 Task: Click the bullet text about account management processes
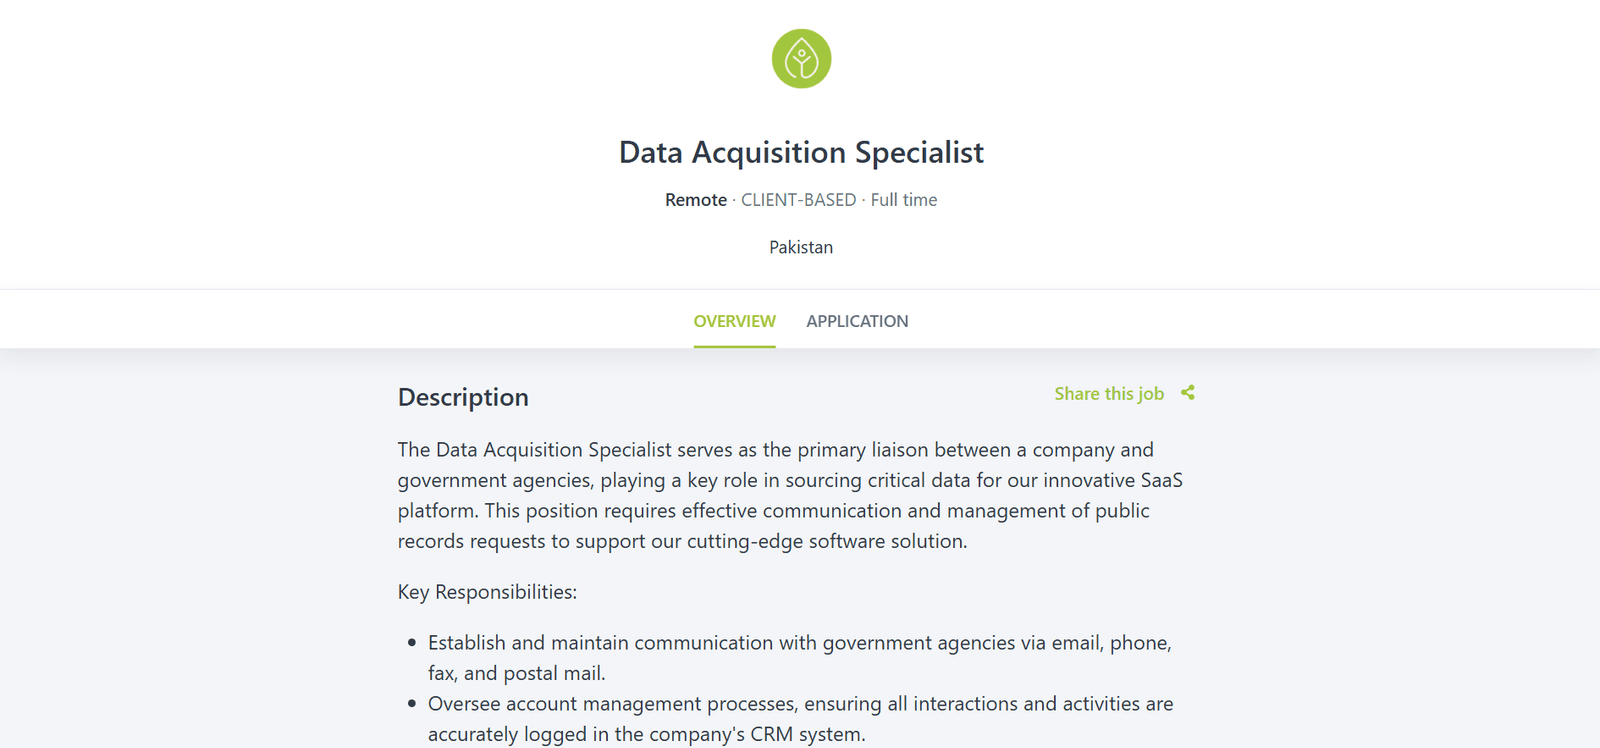click(x=801, y=719)
